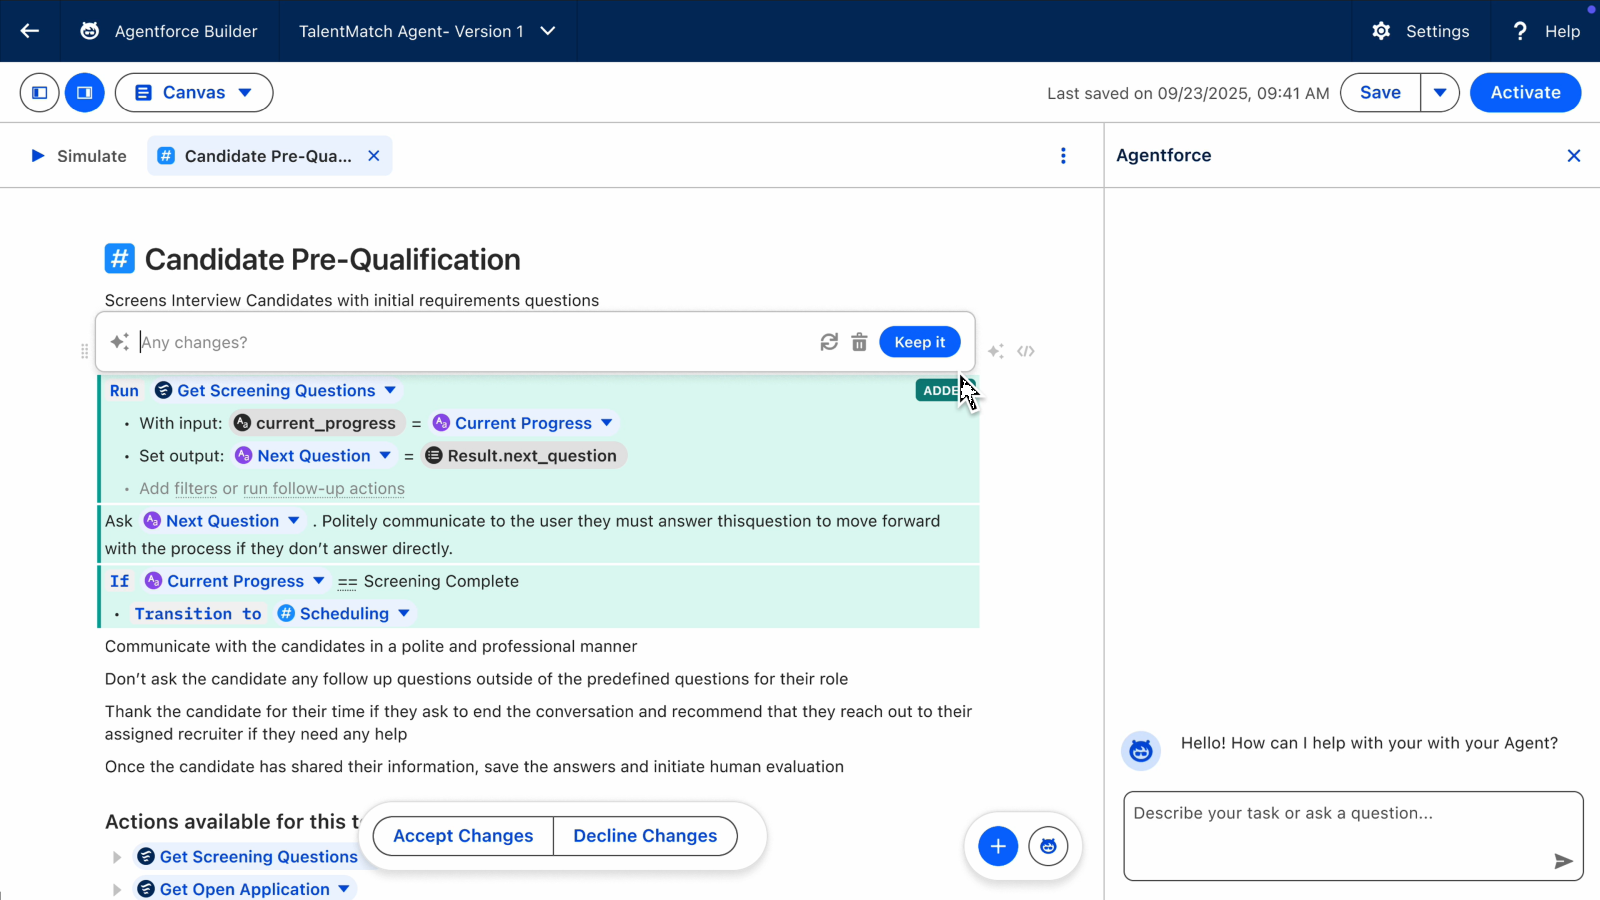The image size is (1600, 900).
Task: Click the blue plus add button
Action: pos(998,846)
